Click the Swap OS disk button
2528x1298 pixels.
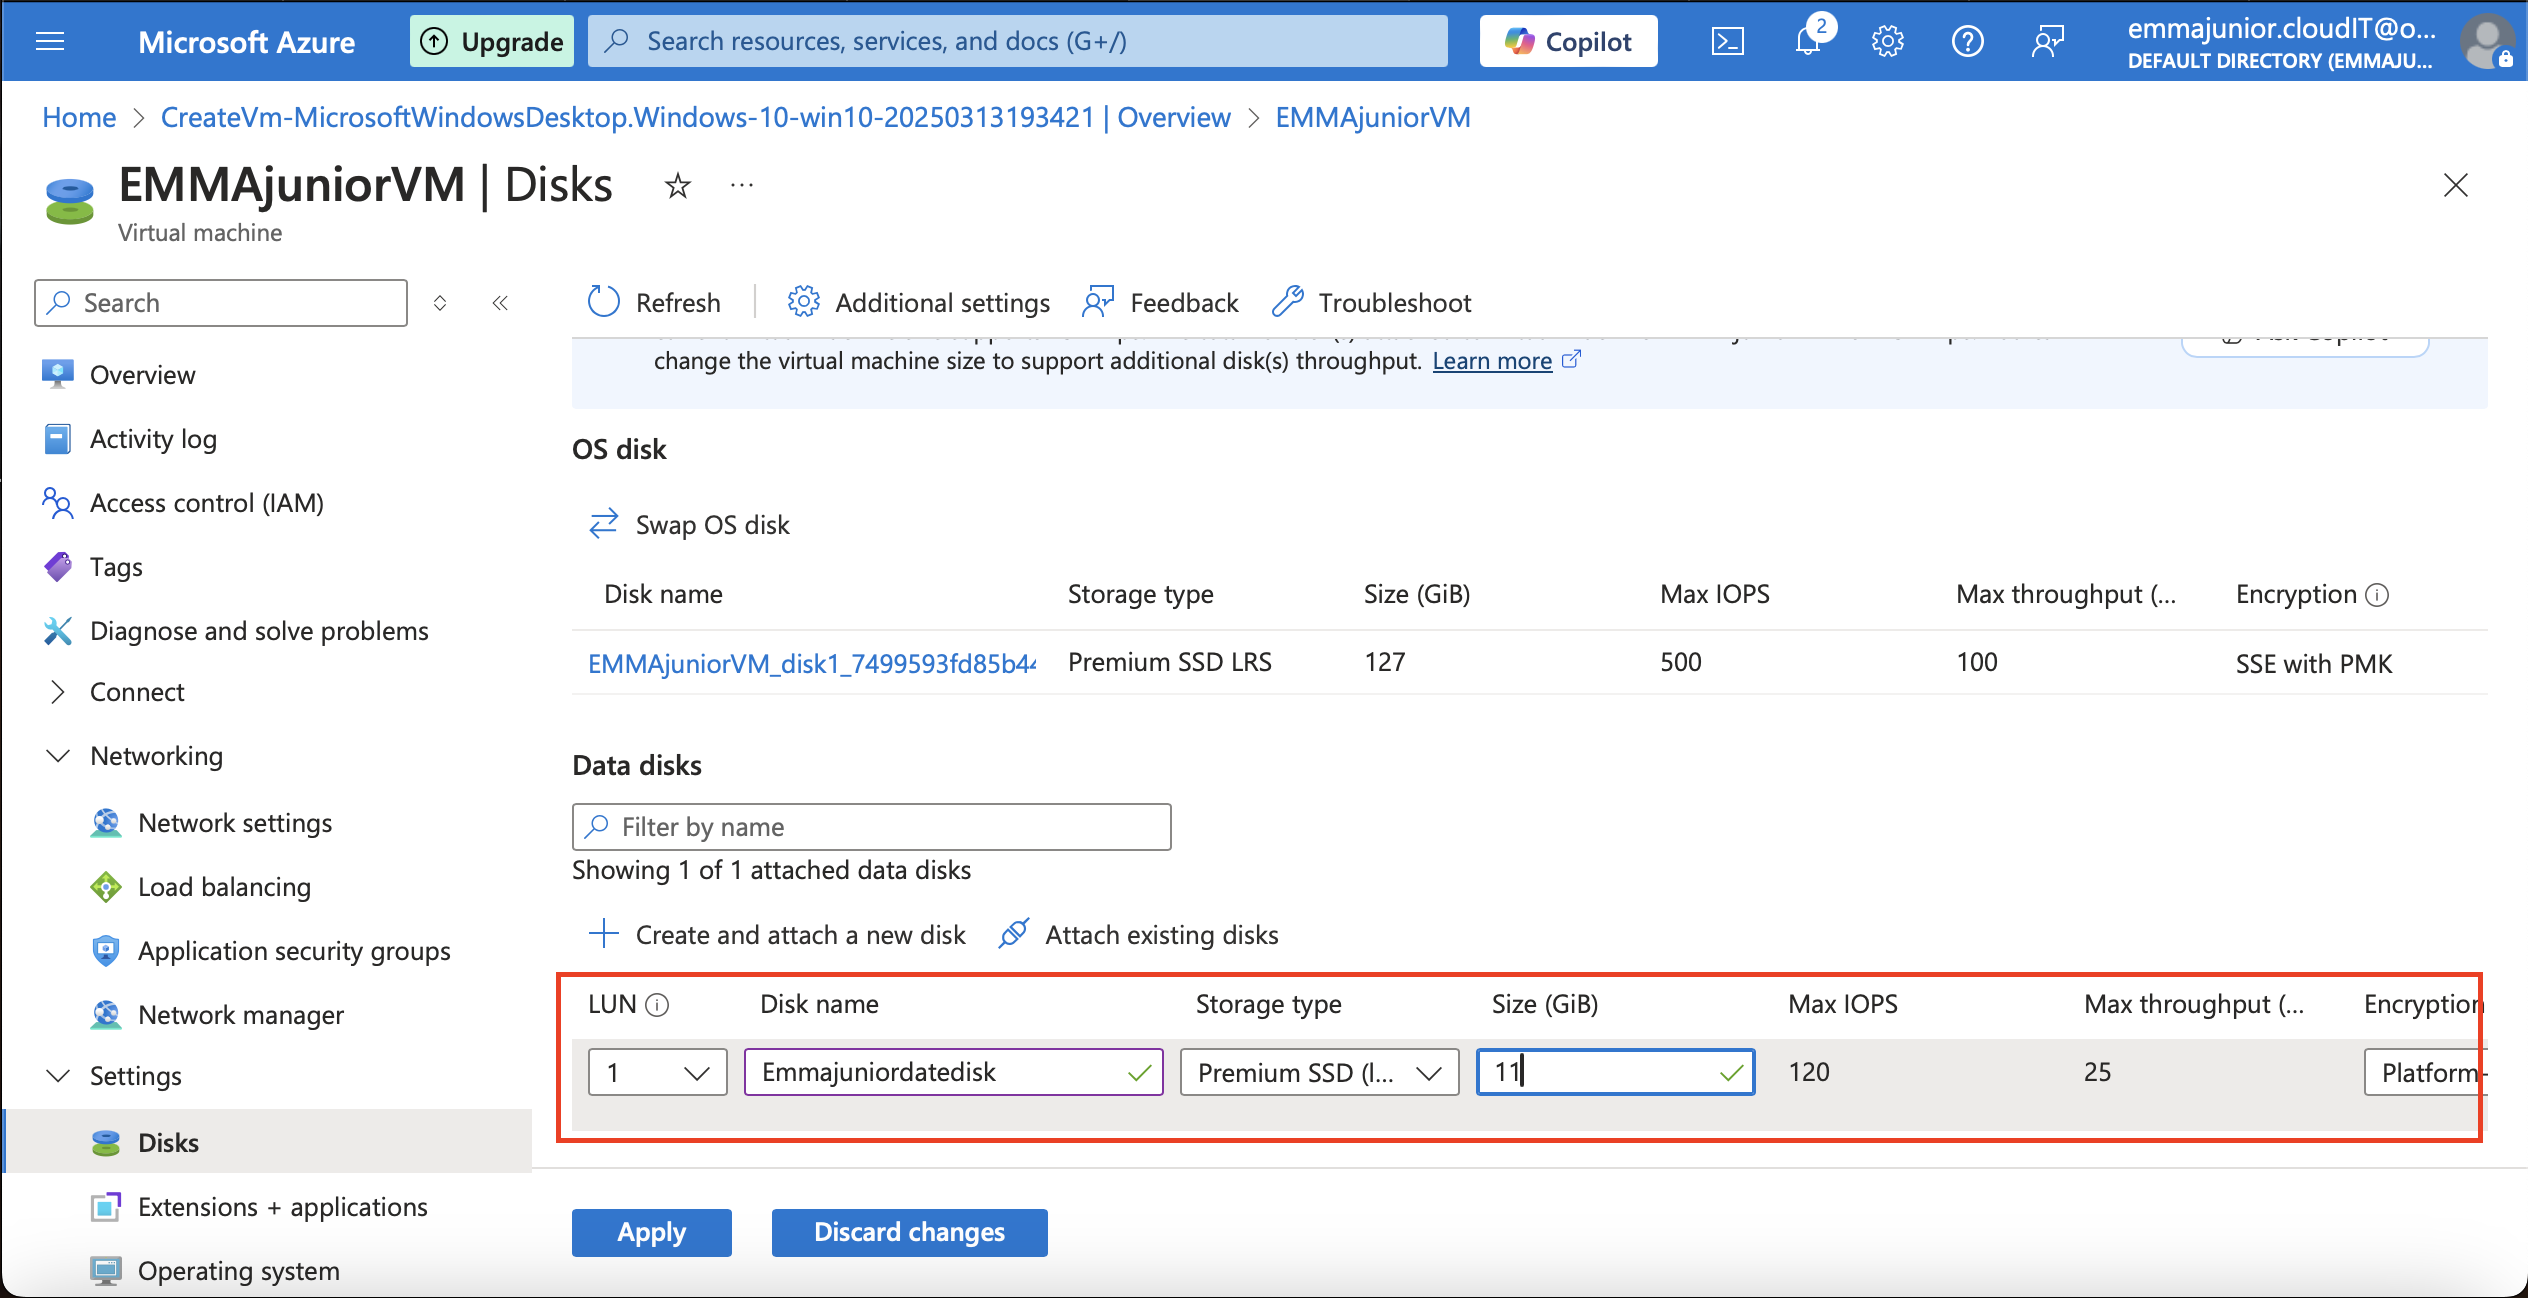(689, 524)
